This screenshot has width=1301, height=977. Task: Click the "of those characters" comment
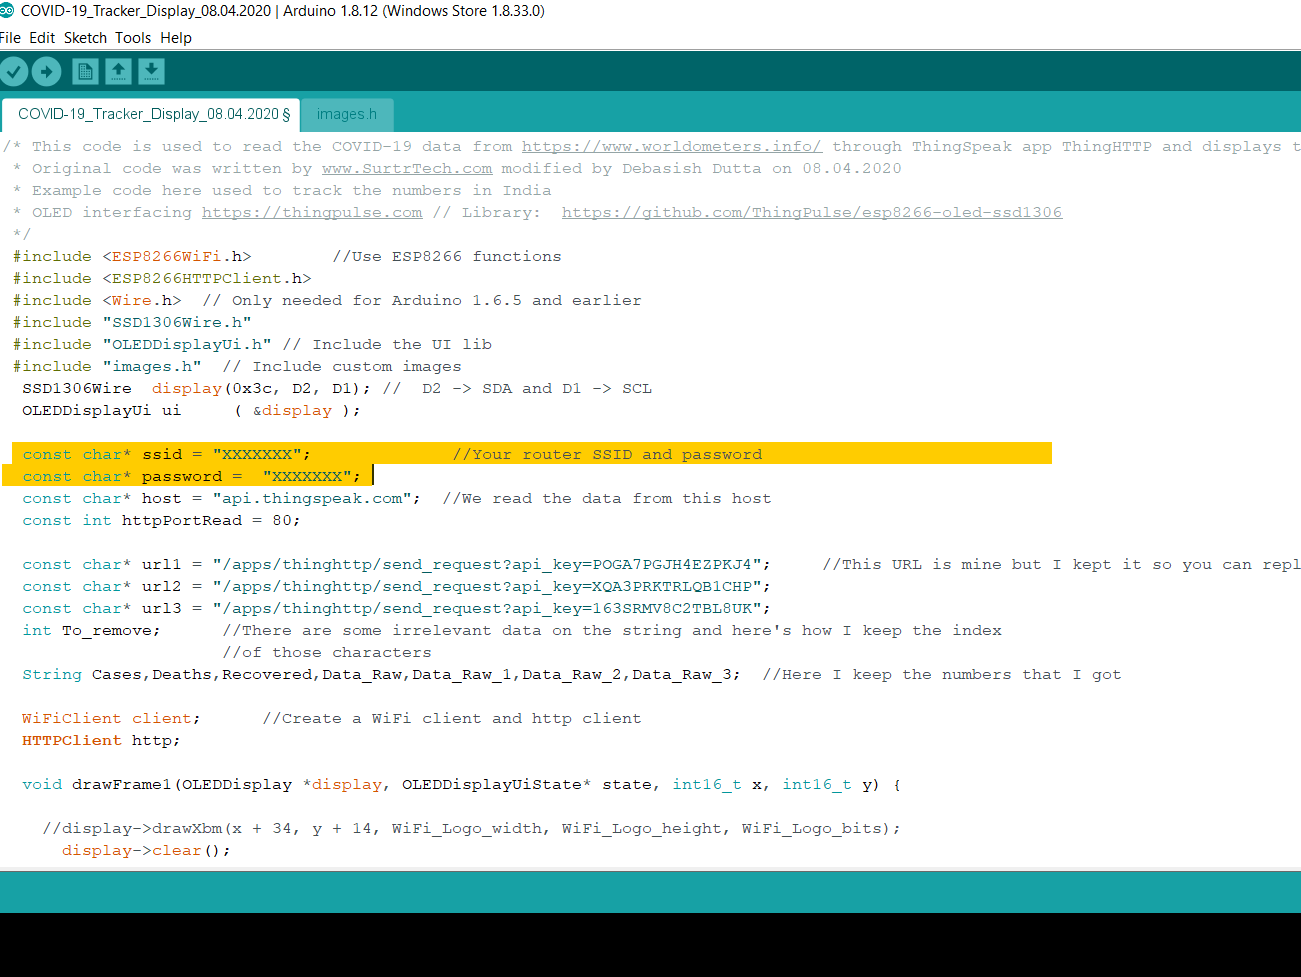pyautogui.click(x=327, y=652)
